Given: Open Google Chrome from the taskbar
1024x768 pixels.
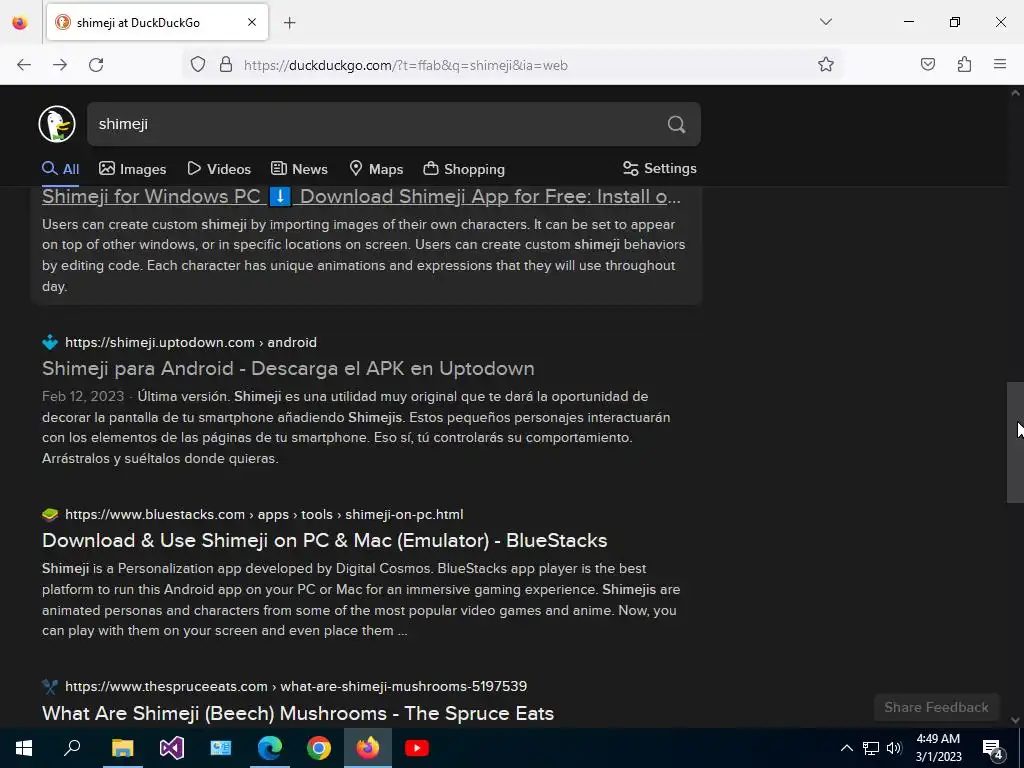Looking at the screenshot, I should [319, 748].
